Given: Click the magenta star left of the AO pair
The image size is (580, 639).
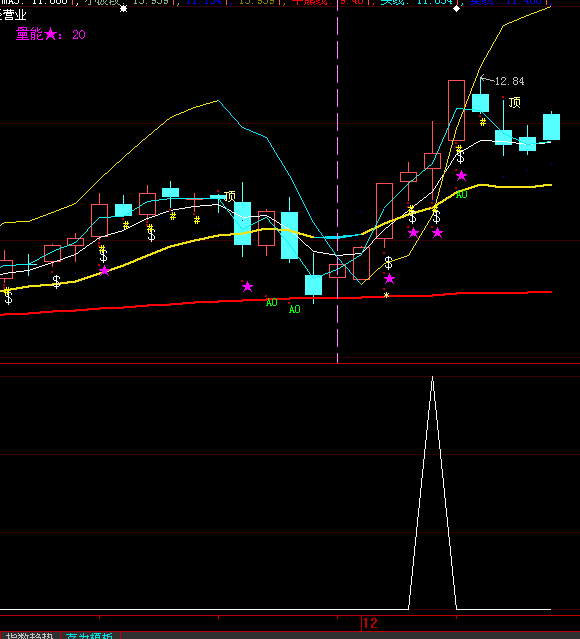Looking at the screenshot, I should 247,287.
